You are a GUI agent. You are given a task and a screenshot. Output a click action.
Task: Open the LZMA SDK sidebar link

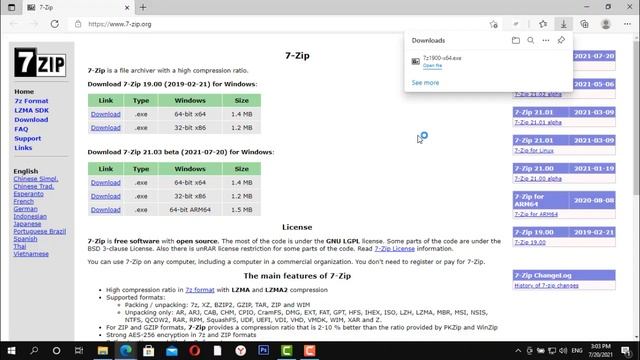click(x=31, y=110)
